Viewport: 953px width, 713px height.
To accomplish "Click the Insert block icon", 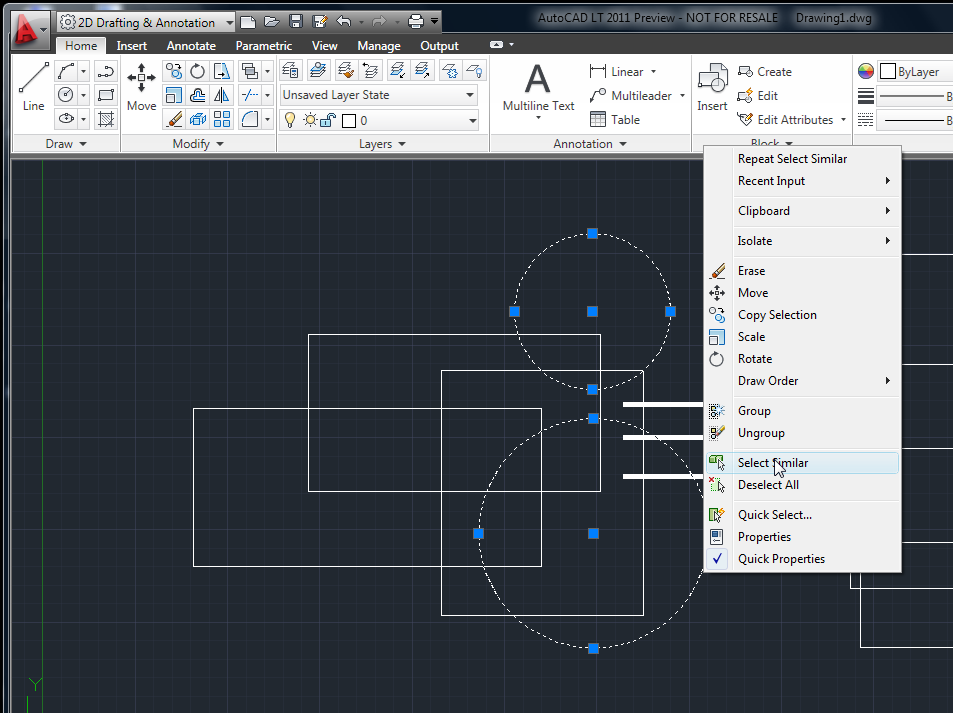I will click(x=711, y=80).
